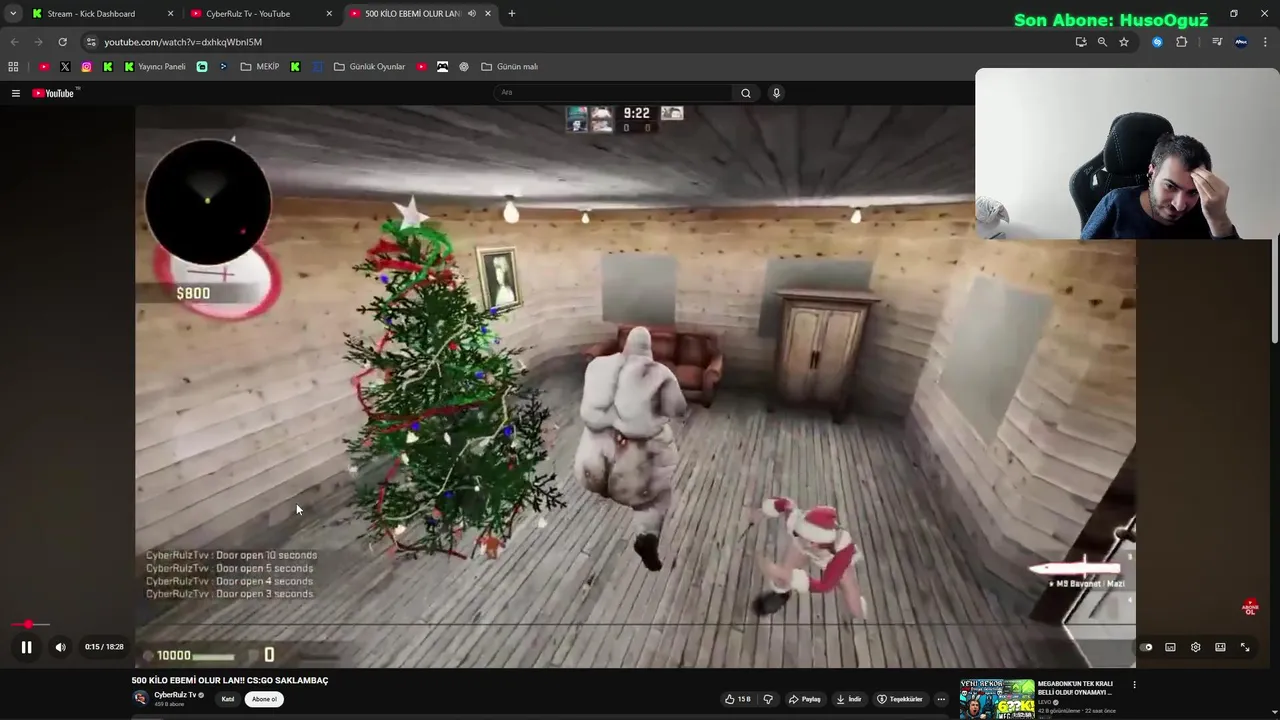Open options for the MEGABONK recommended video

[1134, 685]
